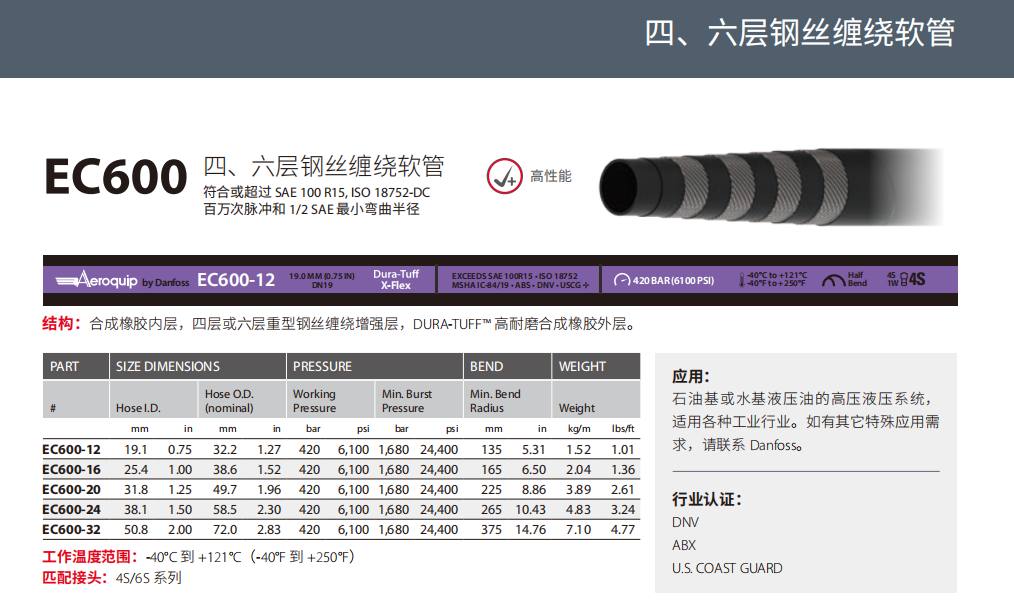The width and height of the screenshot is (1014, 608).
Task: Click the 19.1 mm hose I.D. value
Action: click(136, 450)
